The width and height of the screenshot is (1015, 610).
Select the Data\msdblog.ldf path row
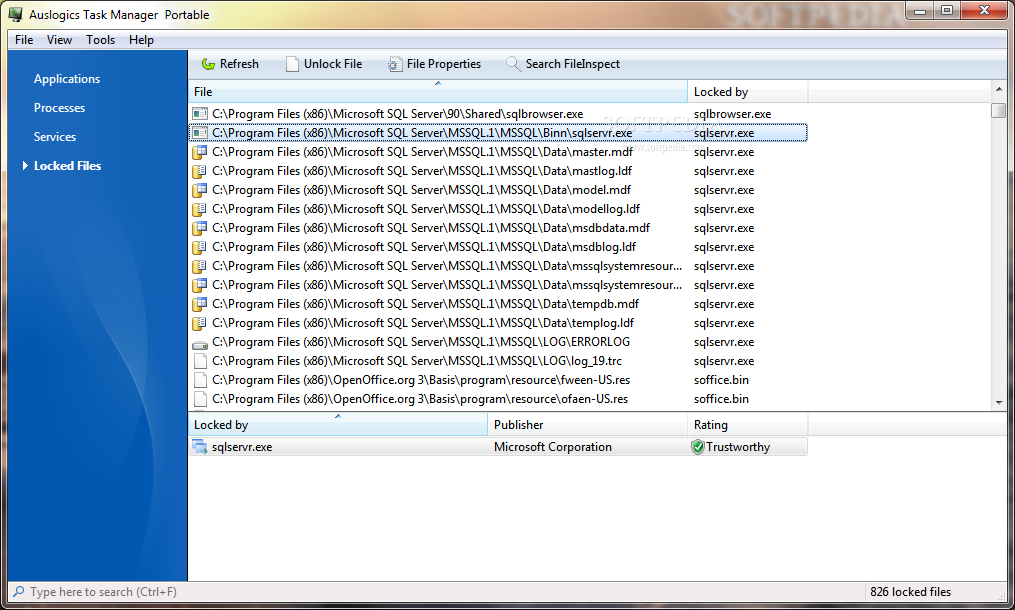click(498, 247)
